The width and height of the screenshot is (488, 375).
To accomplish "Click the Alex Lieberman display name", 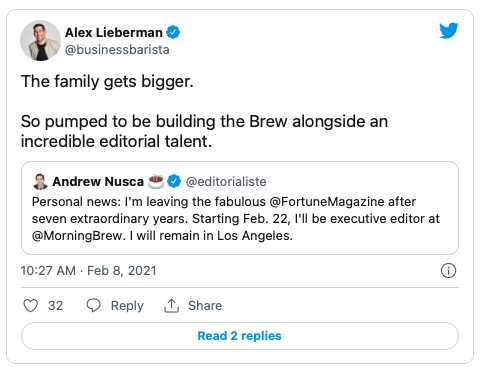I will pos(114,33).
